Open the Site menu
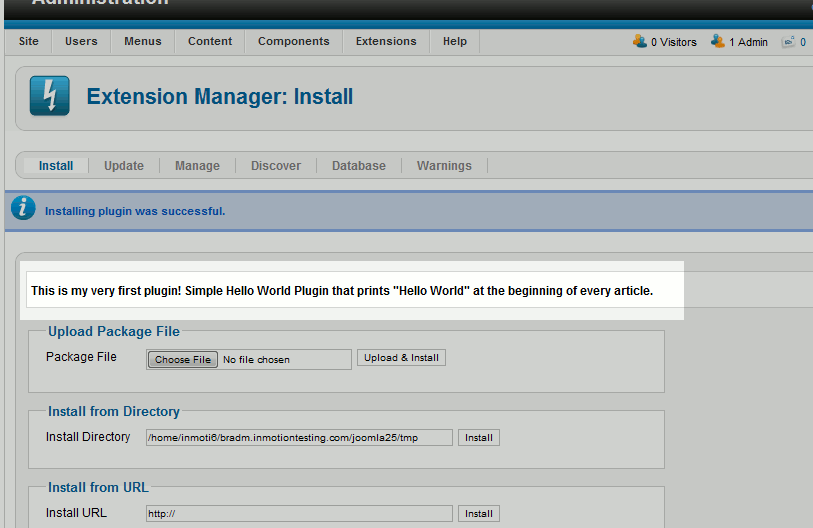 29,41
